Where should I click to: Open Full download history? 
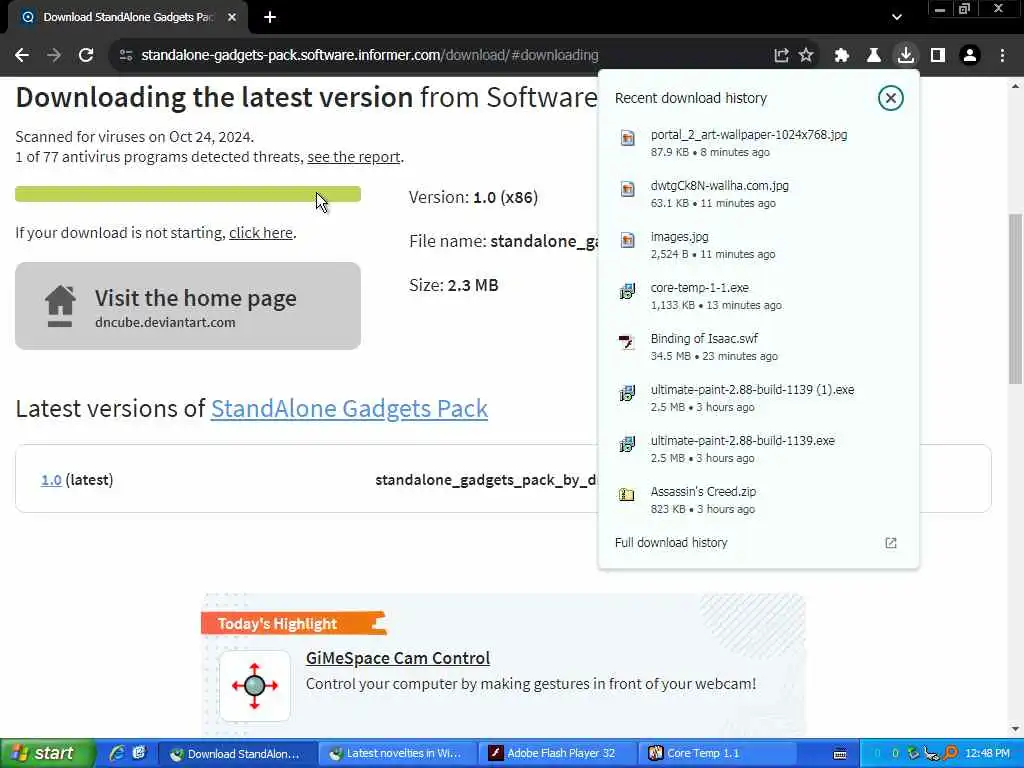tap(671, 543)
